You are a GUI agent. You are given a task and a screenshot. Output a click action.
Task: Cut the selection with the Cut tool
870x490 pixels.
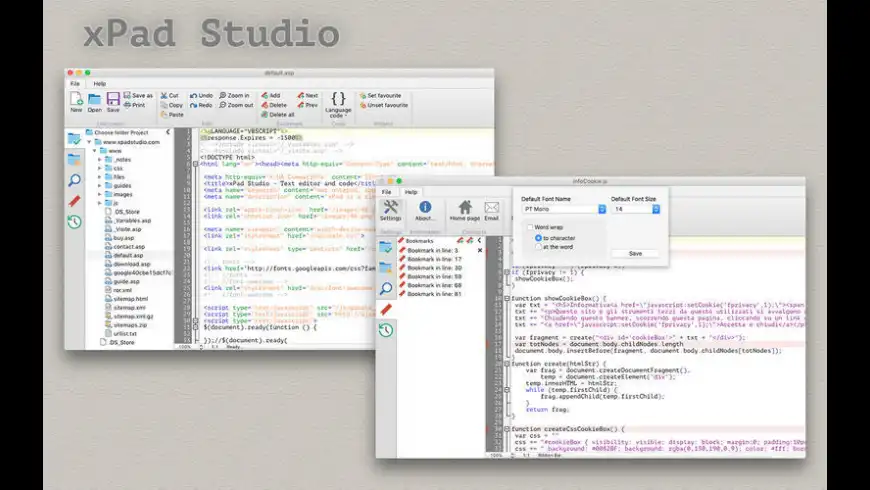coord(170,95)
